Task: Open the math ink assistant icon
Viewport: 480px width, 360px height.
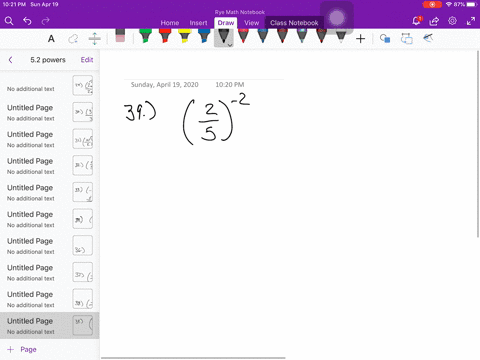Action: (428, 38)
